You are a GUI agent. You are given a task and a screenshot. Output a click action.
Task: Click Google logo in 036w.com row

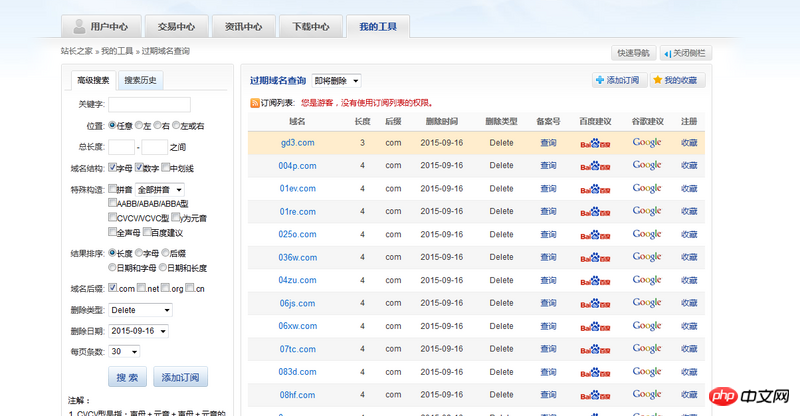tap(647, 257)
